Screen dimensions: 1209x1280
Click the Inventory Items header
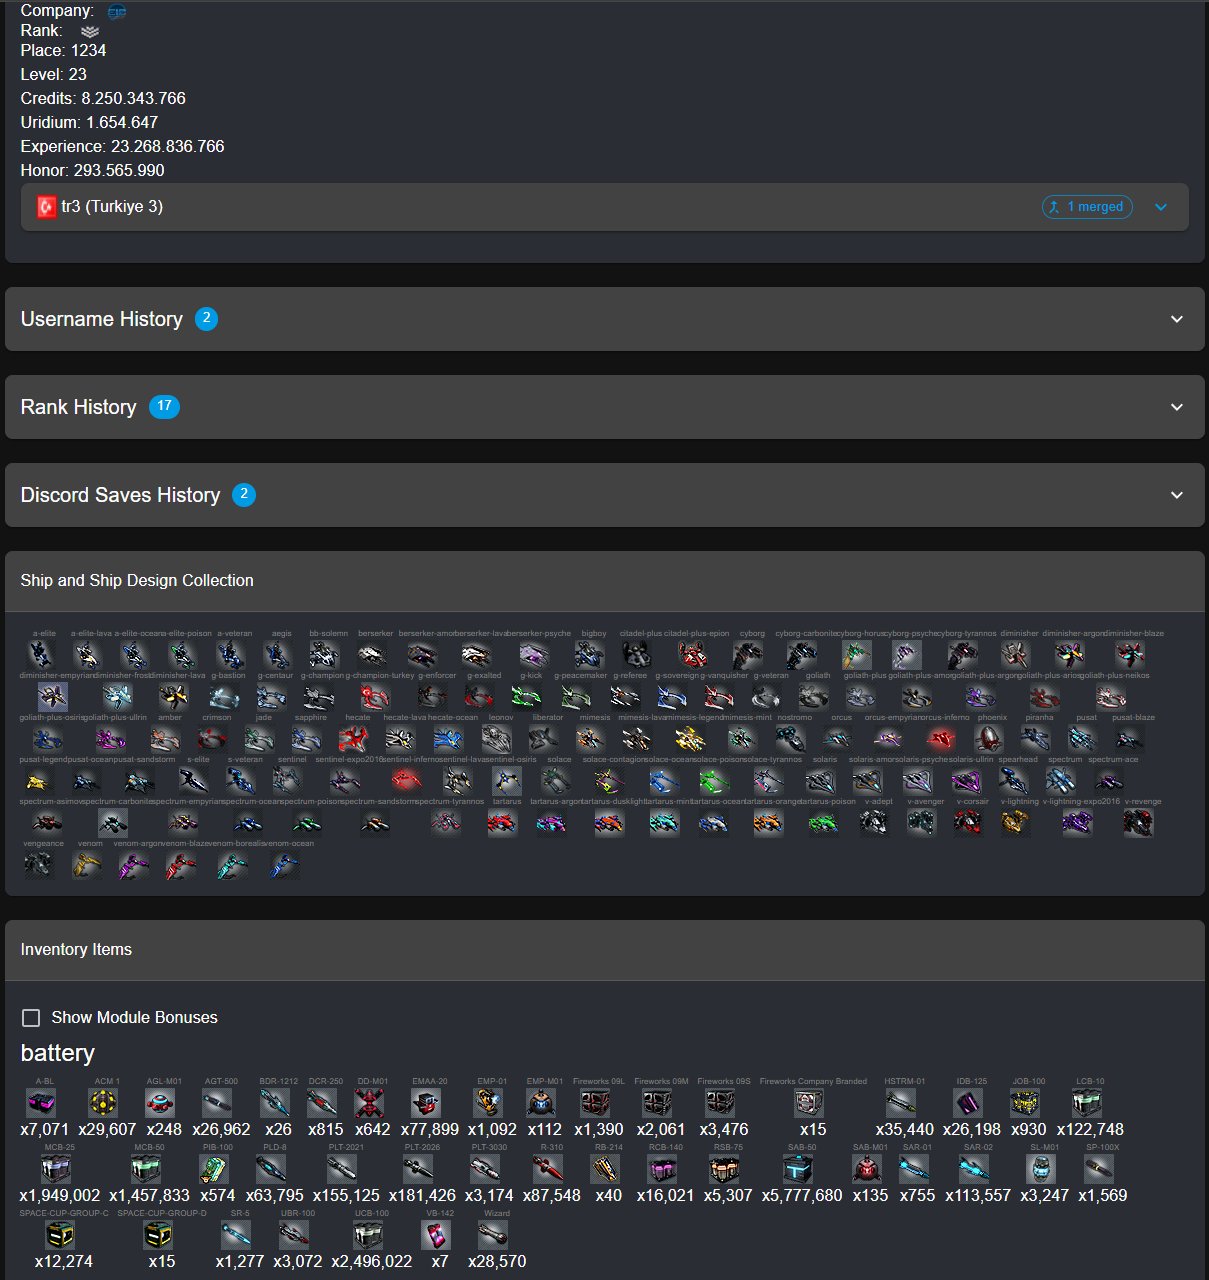click(x=76, y=949)
